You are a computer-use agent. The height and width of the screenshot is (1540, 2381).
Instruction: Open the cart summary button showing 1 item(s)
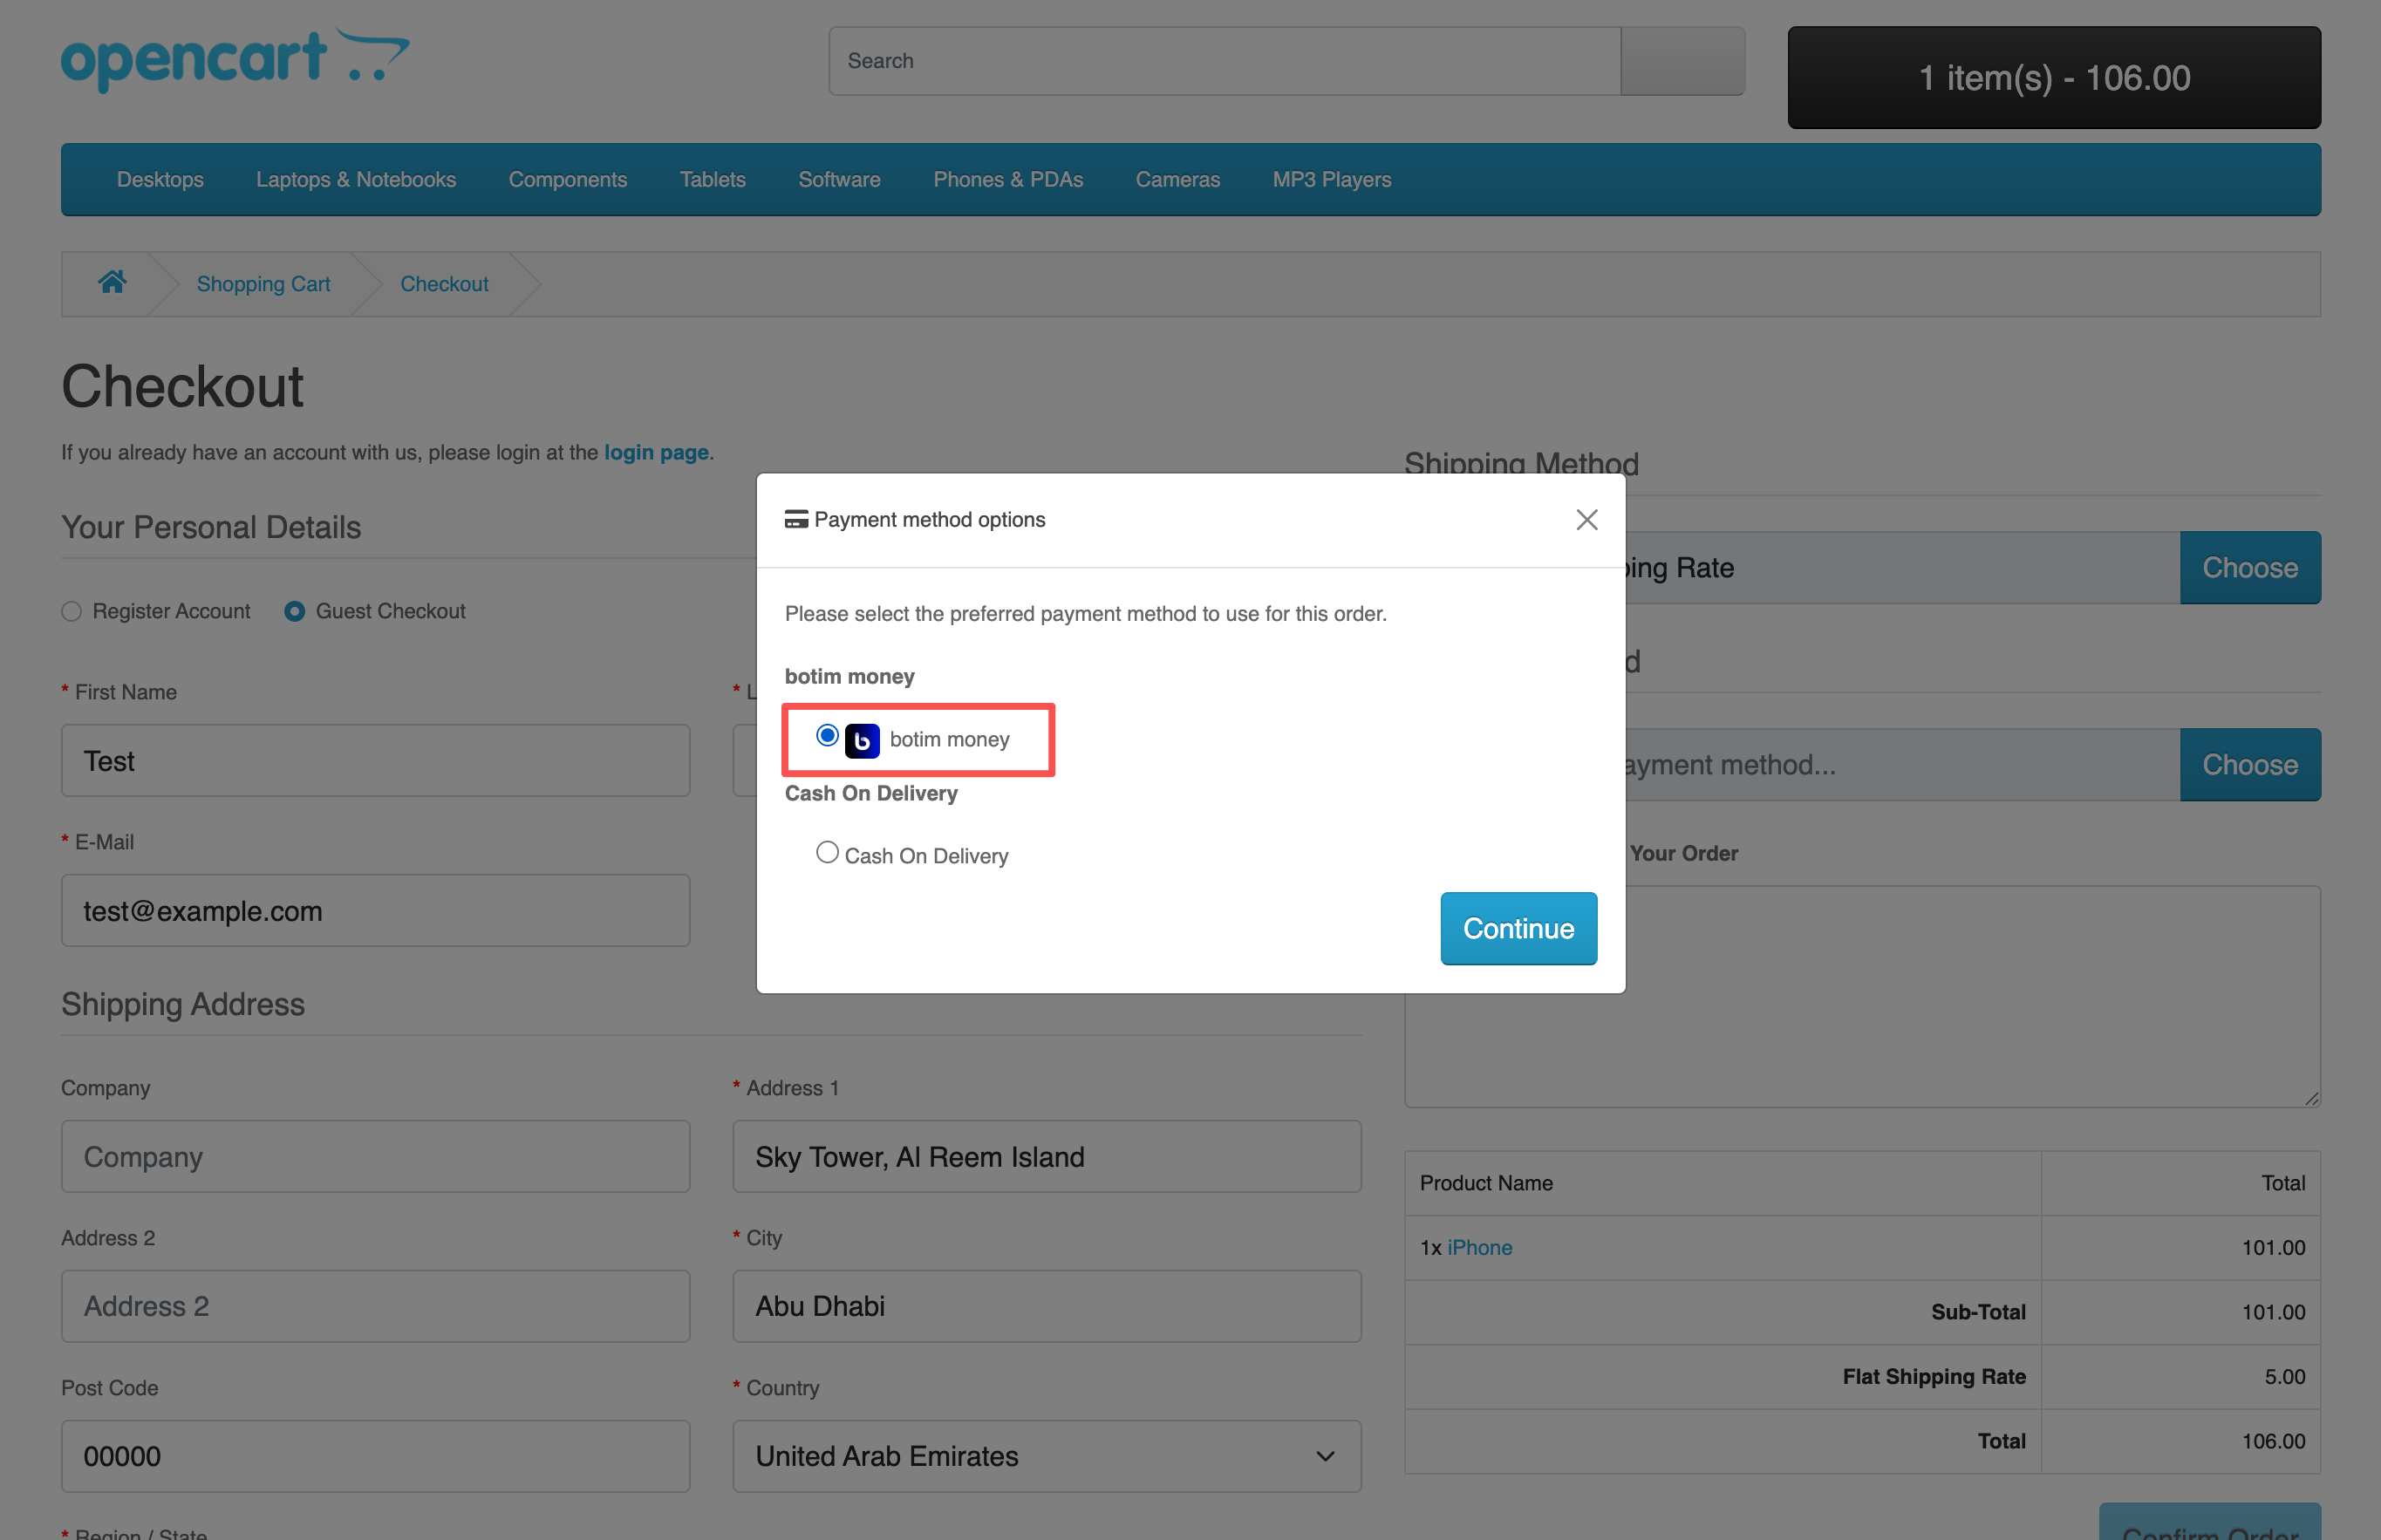tap(2054, 78)
